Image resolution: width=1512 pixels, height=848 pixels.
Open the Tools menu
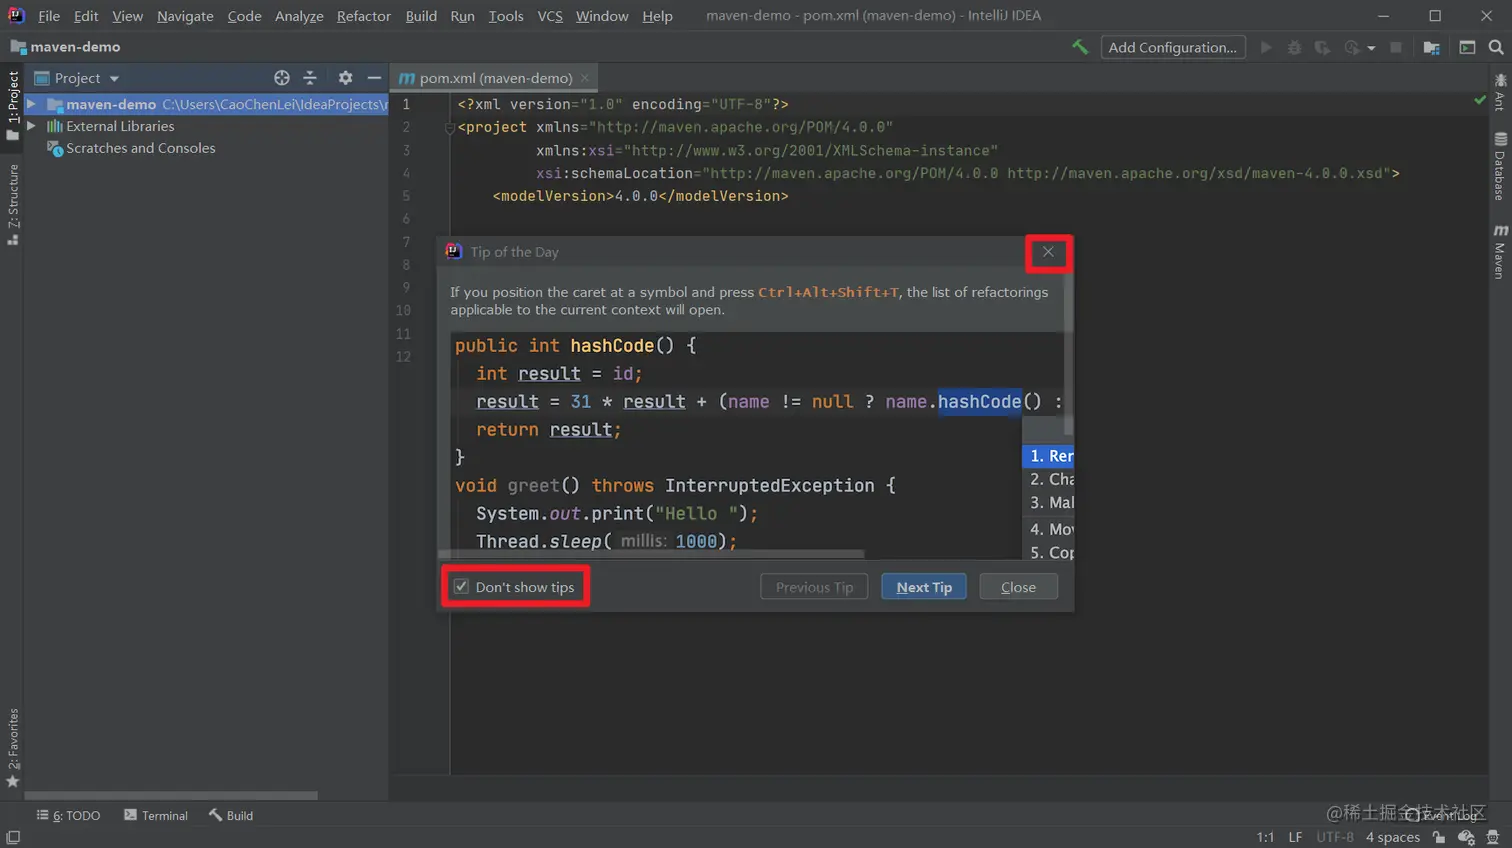point(506,16)
